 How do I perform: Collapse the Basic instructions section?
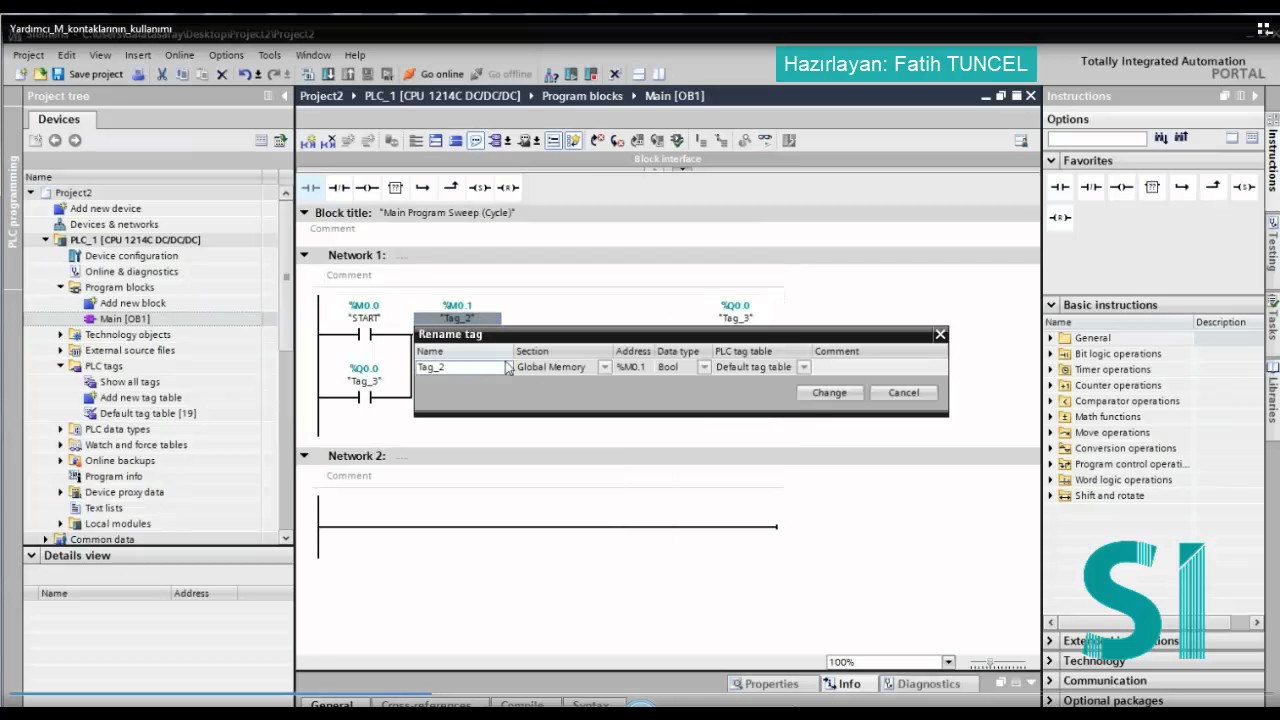tap(1051, 305)
